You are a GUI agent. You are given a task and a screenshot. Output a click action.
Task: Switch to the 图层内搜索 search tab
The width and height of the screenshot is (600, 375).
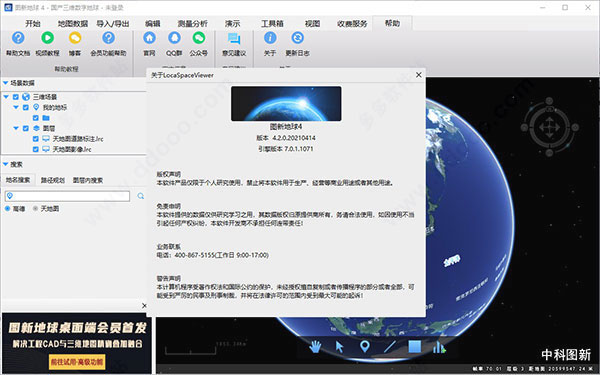tap(88, 180)
